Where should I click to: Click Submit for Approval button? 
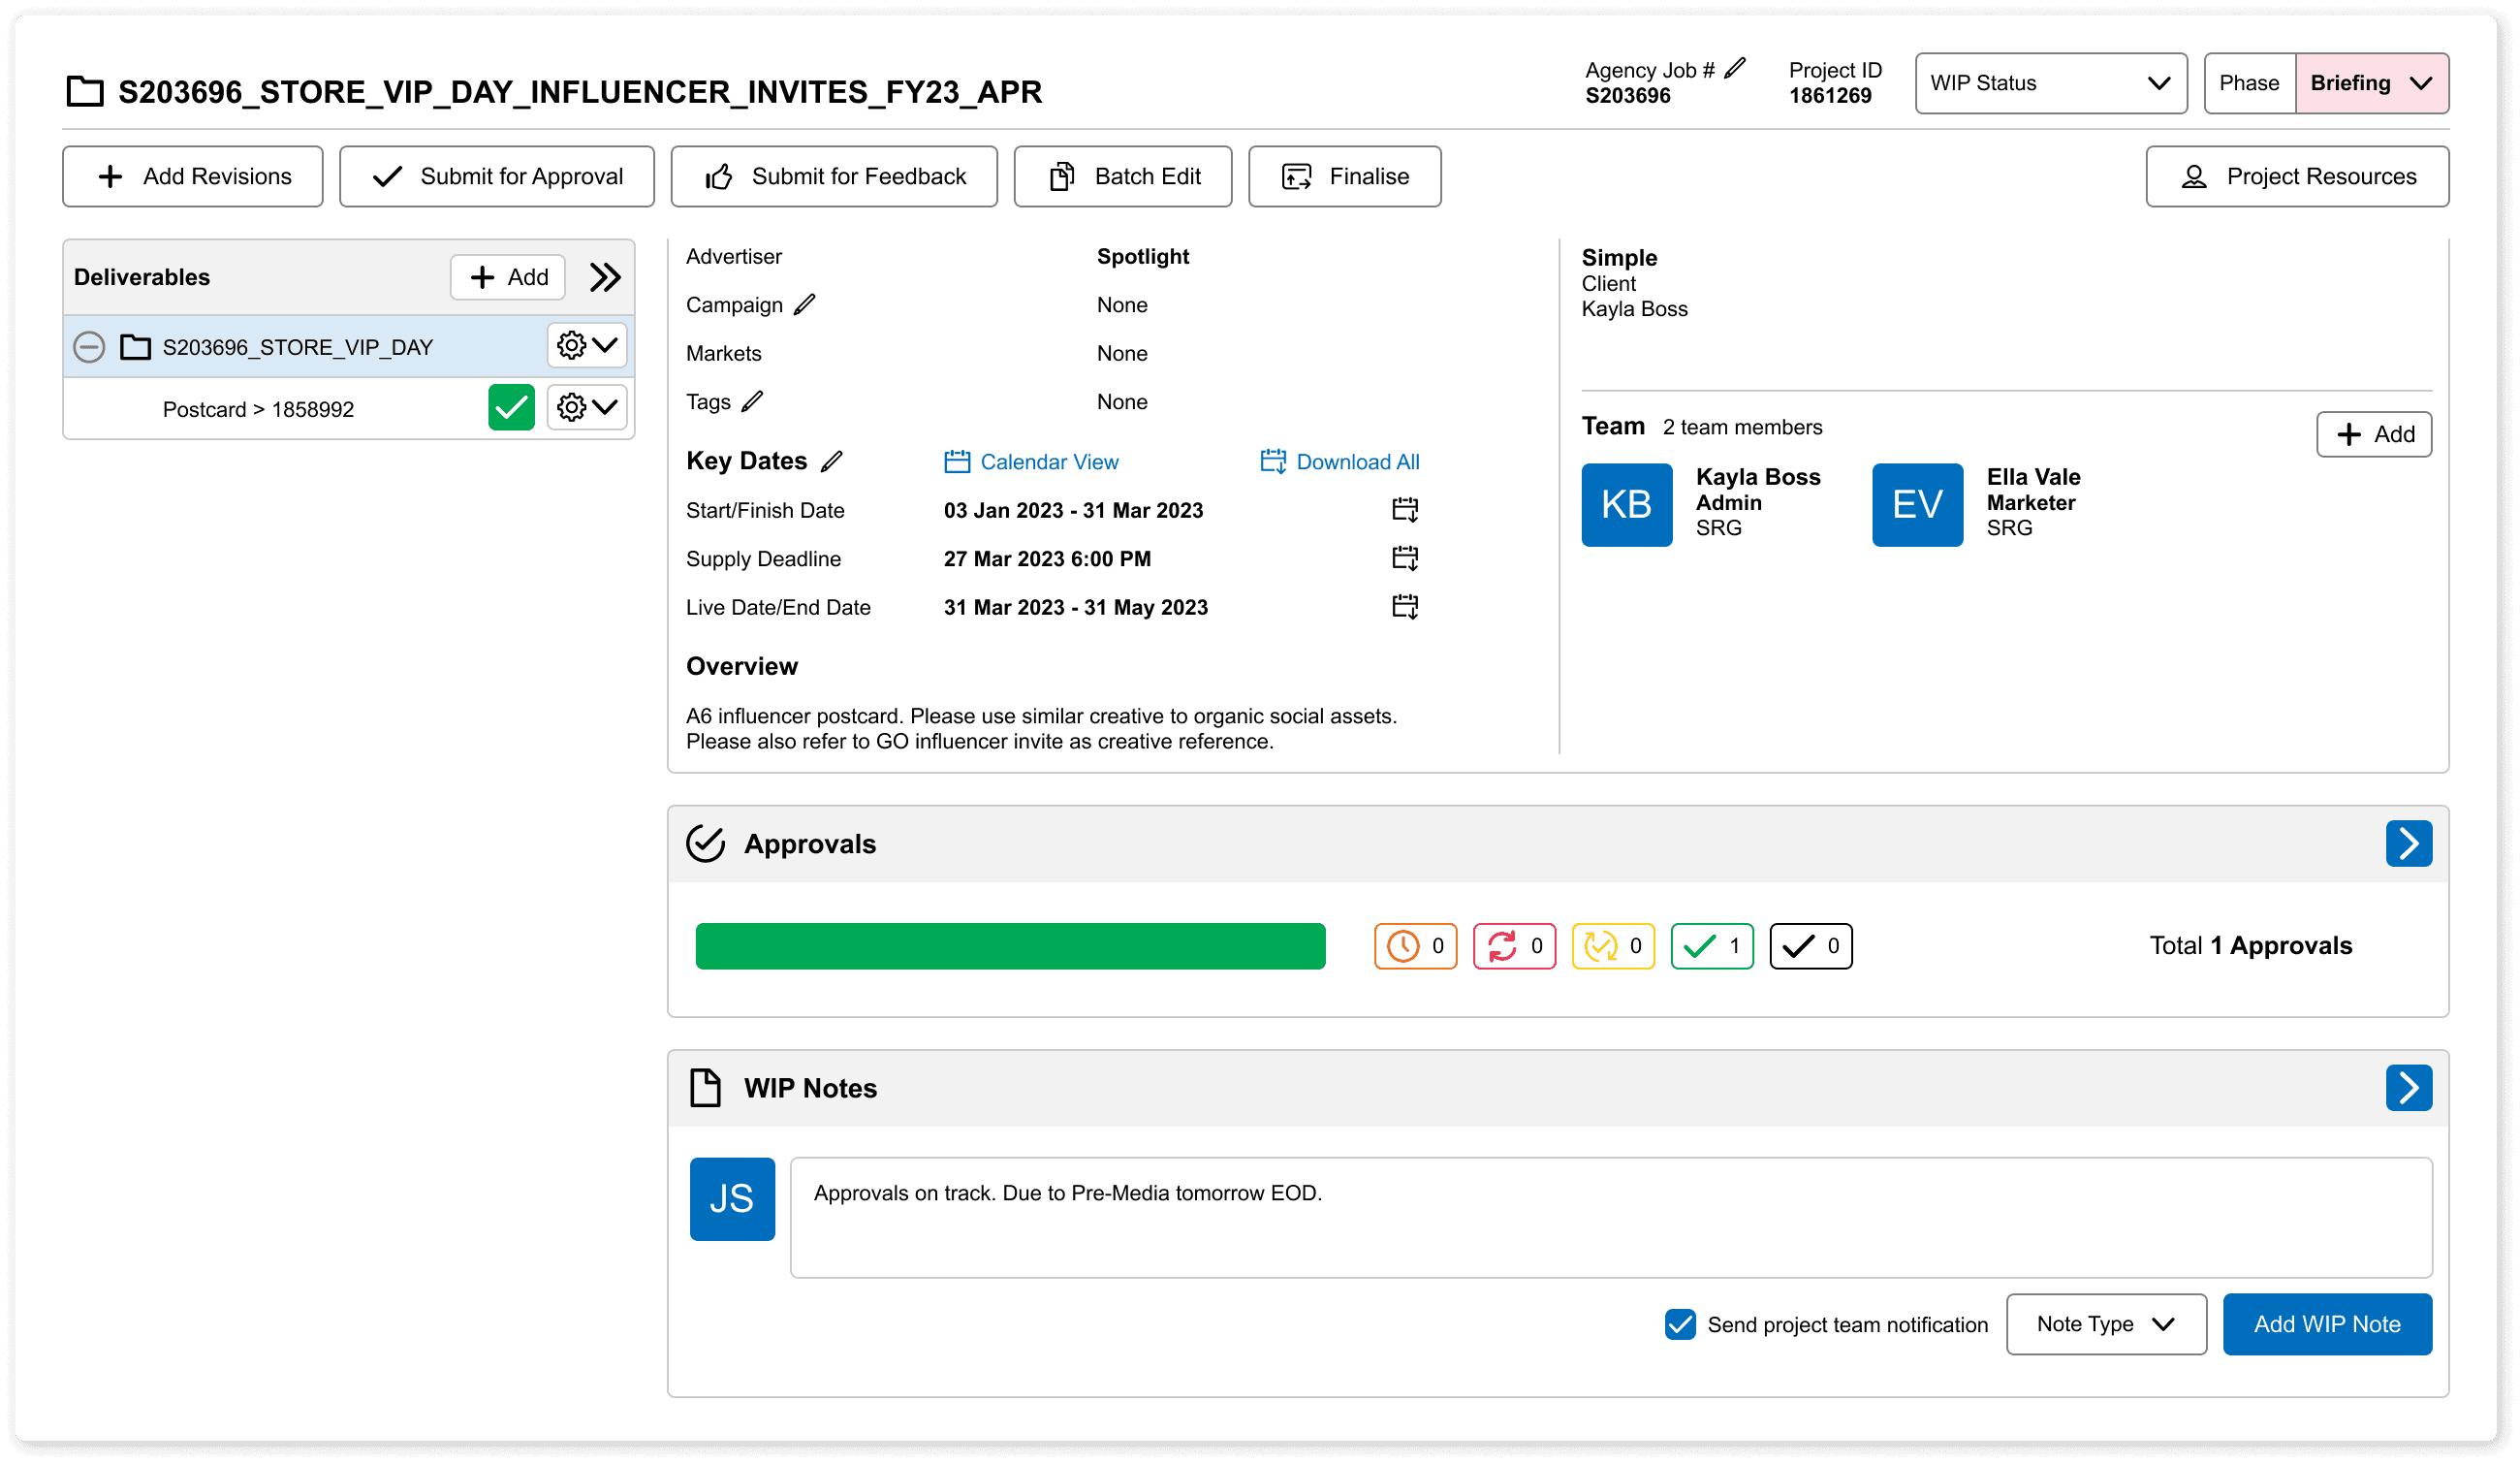(x=497, y=177)
